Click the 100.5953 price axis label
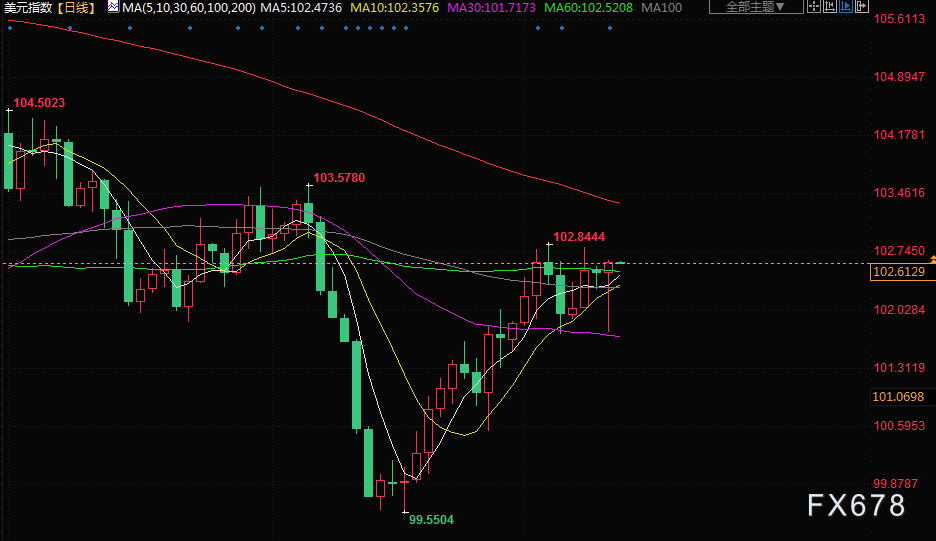 point(900,426)
